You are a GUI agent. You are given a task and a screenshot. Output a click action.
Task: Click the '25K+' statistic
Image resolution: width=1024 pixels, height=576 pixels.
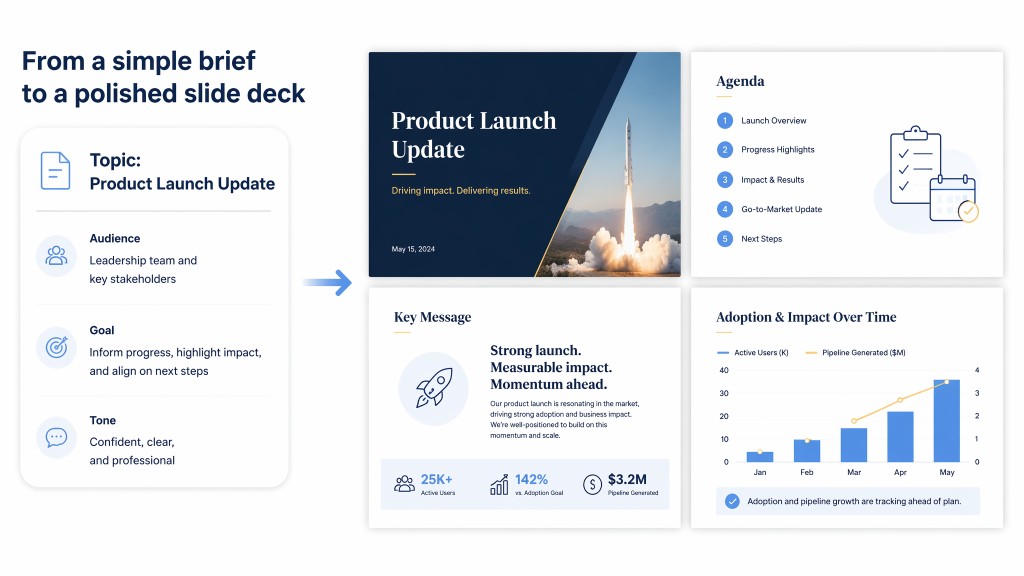(436, 479)
